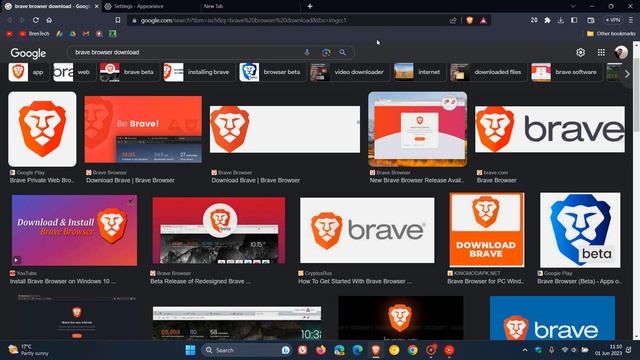This screenshot has height=360, width=640.
Task: Open the Brave Wallet icon
Action: (x=591, y=20)
